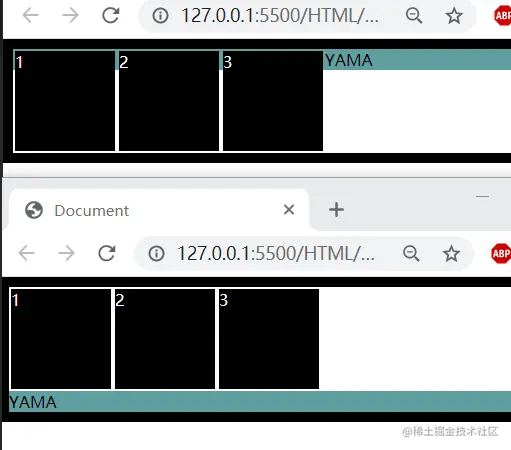Open a new tab with plus button

click(x=336, y=210)
